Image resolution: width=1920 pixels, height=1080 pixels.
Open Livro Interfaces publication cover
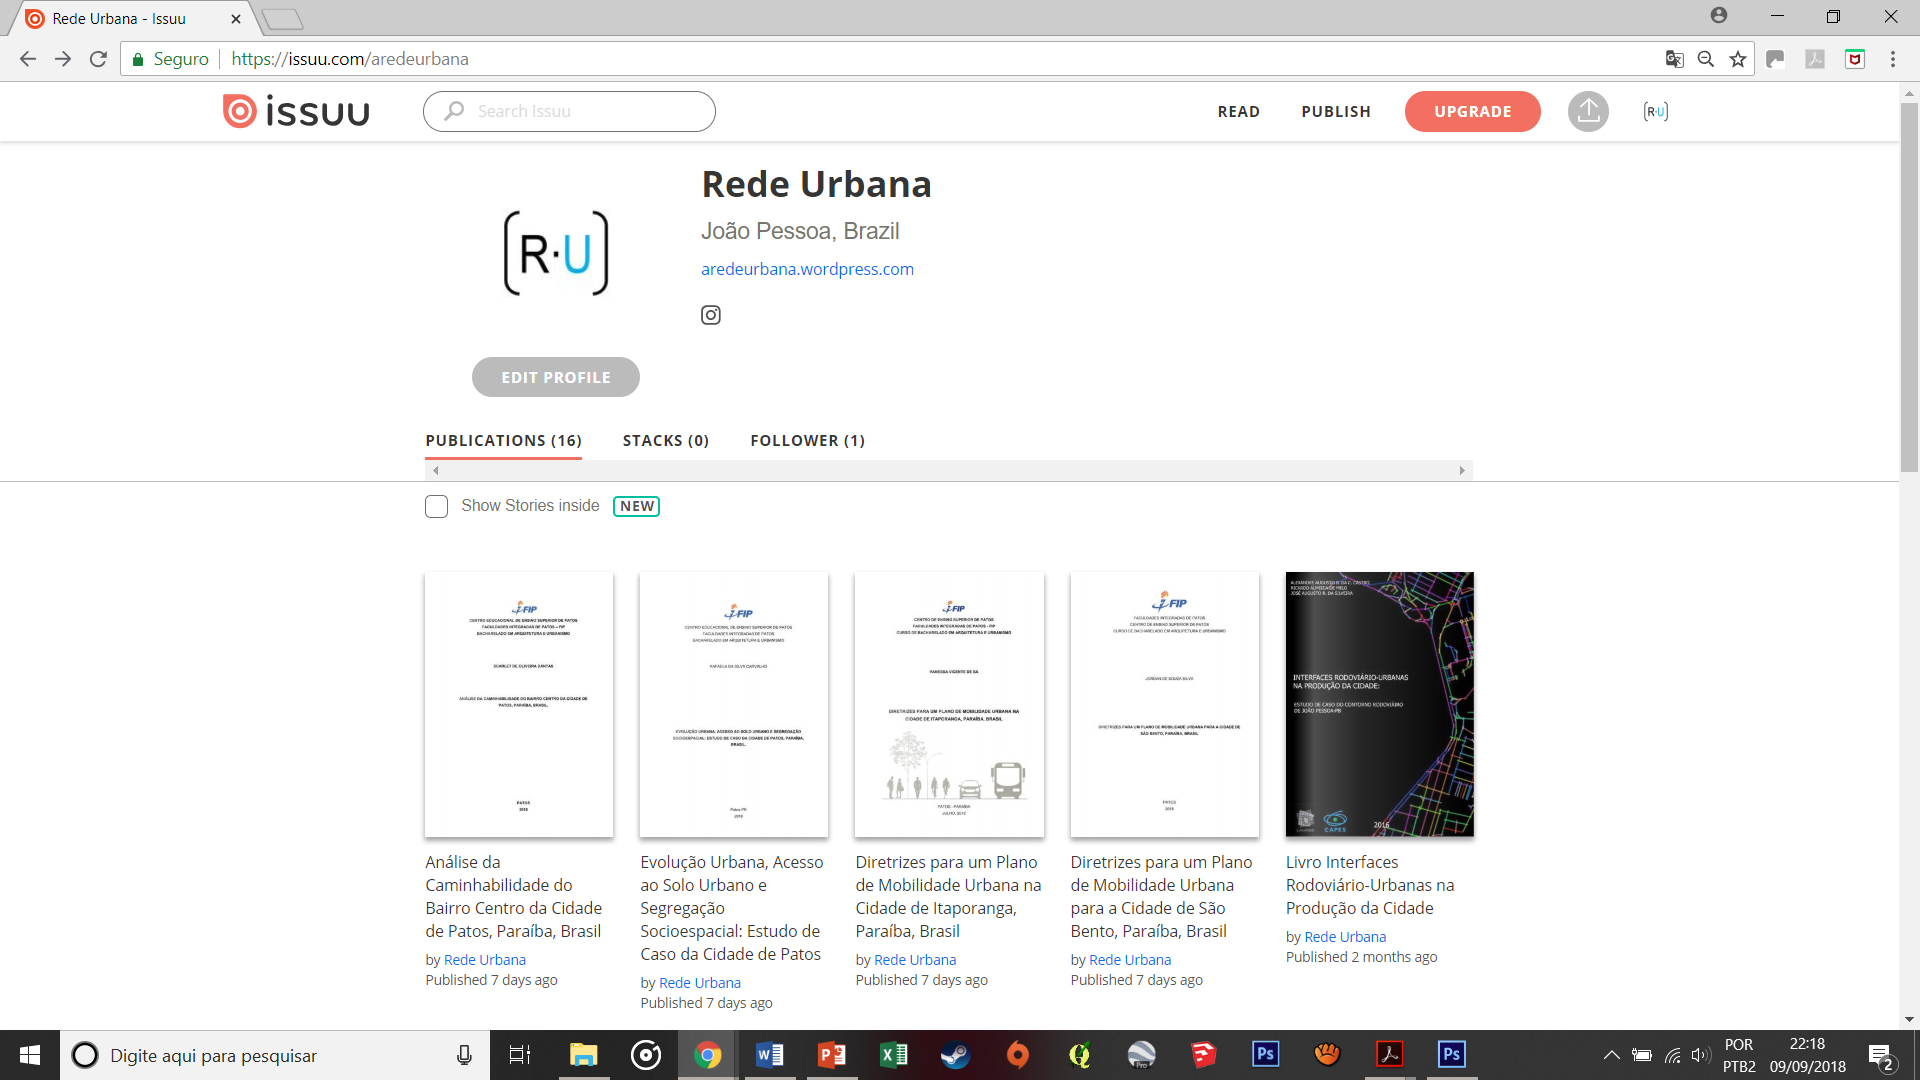[1379, 704]
